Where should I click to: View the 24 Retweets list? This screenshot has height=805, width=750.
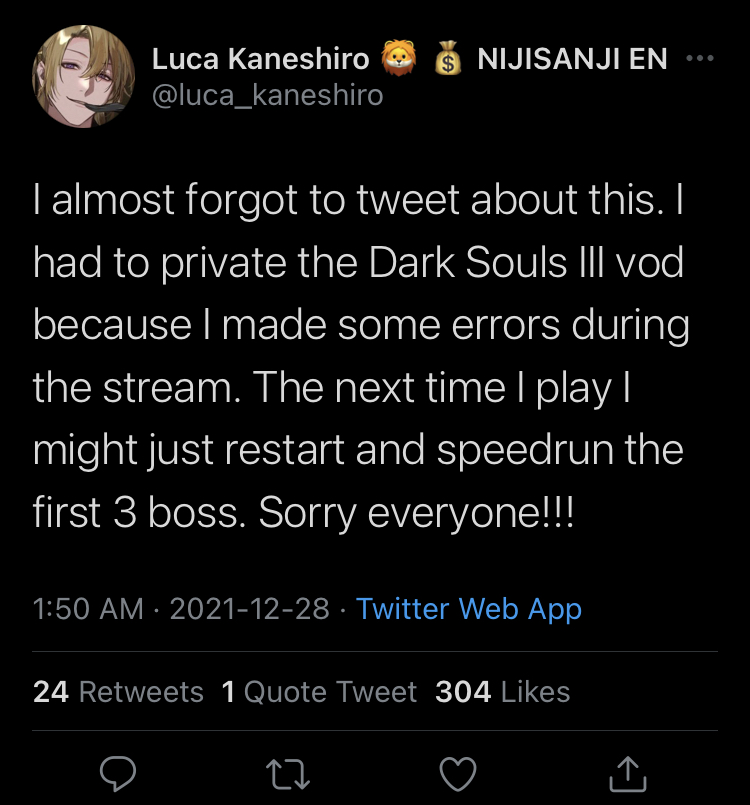118,692
